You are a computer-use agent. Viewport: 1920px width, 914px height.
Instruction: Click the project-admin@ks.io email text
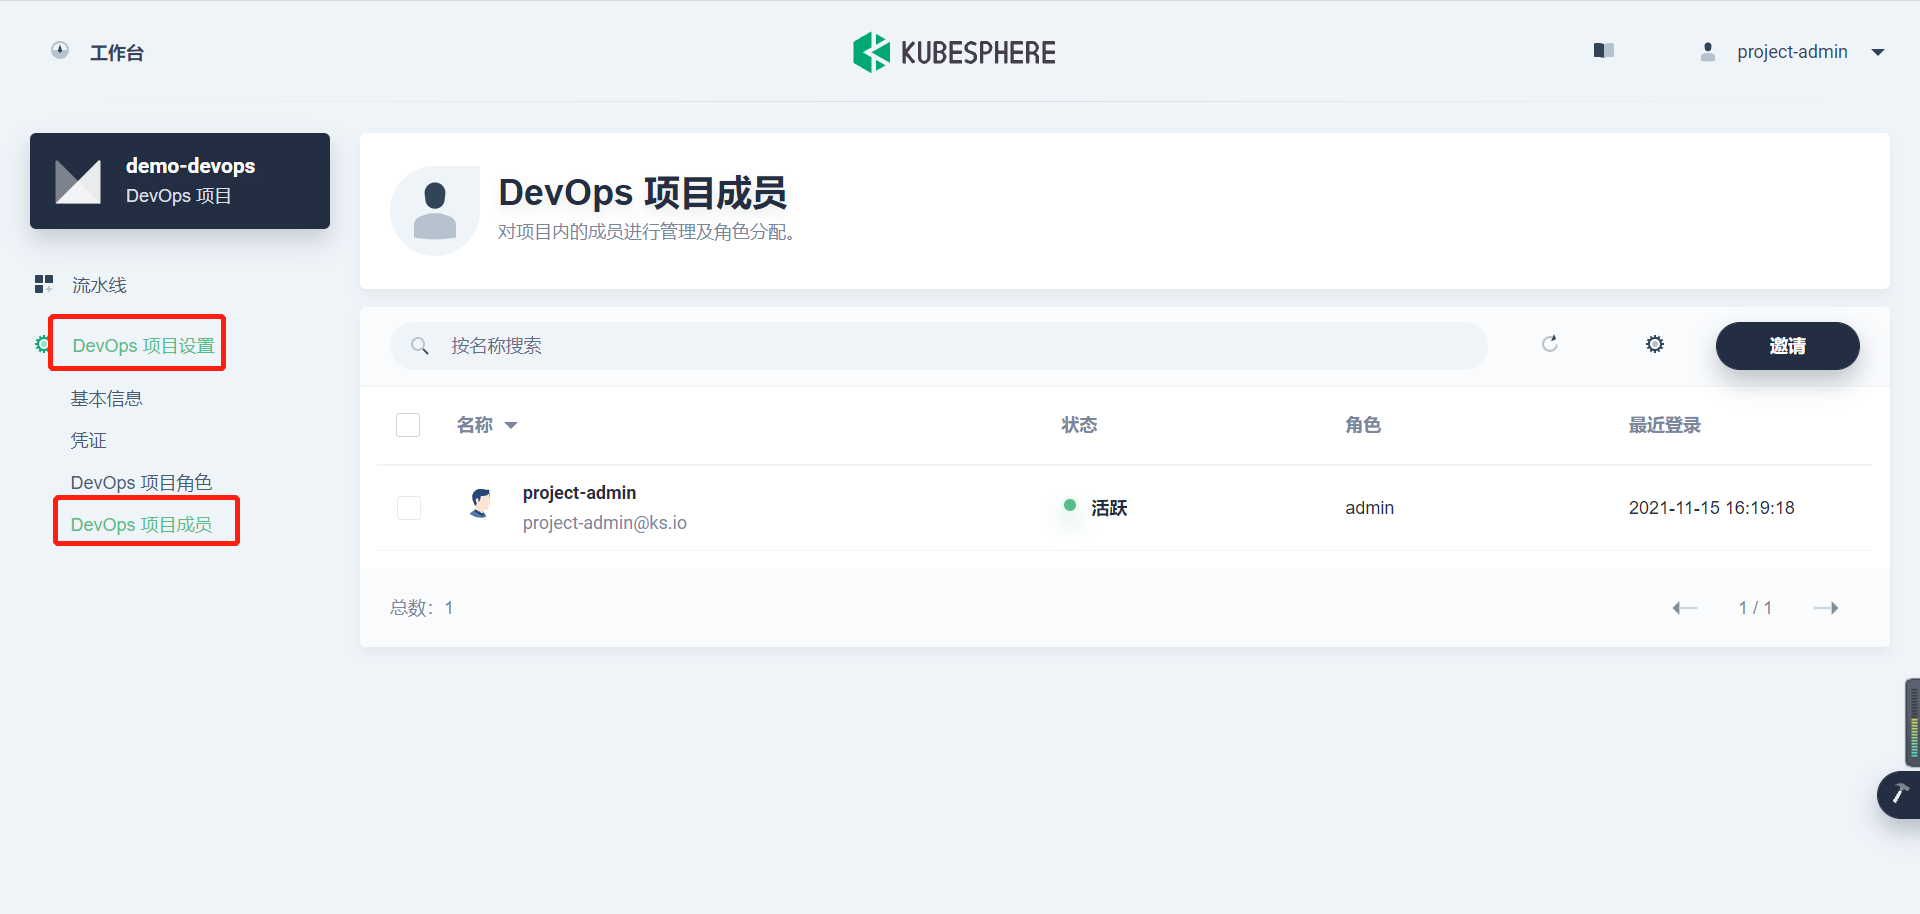click(x=605, y=523)
